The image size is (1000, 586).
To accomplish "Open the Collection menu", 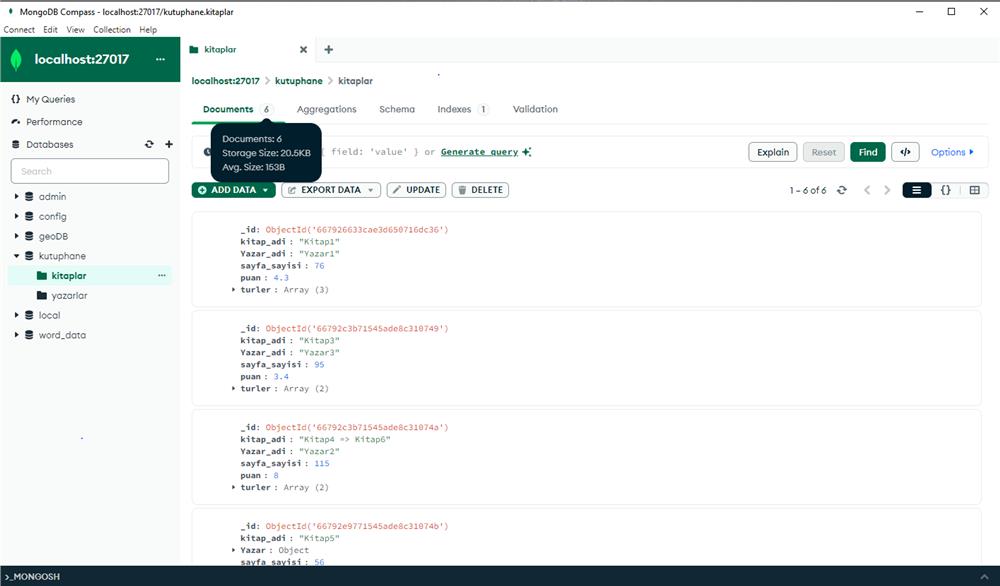I will (x=112, y=29).
